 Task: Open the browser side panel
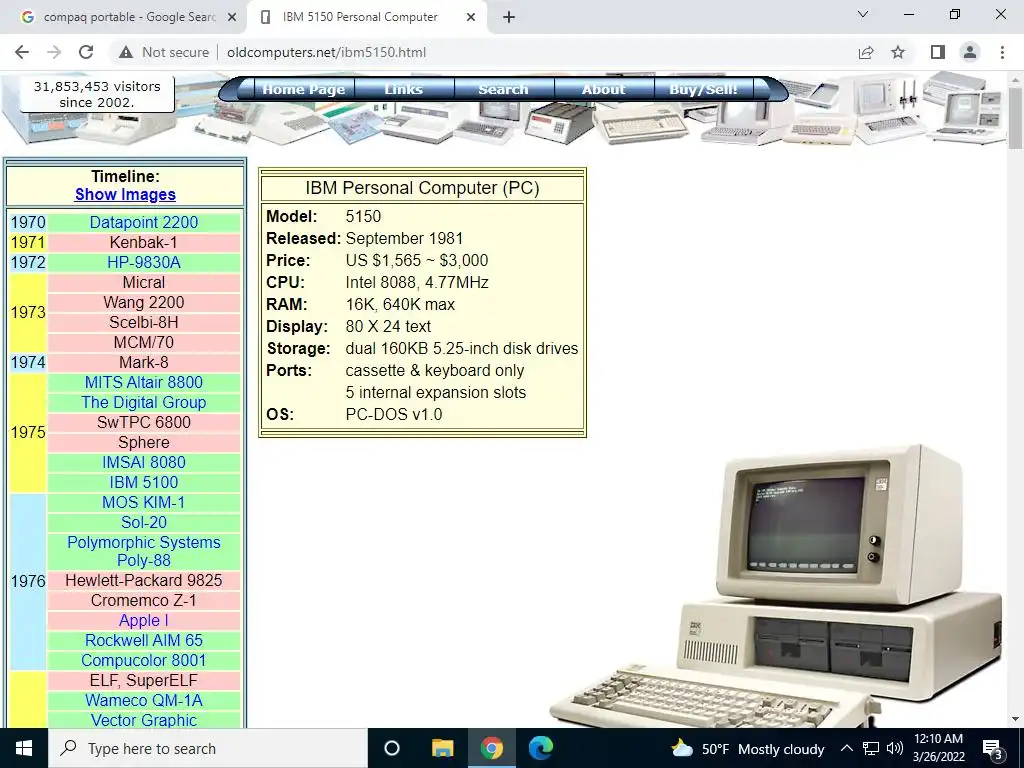[938, 52]
